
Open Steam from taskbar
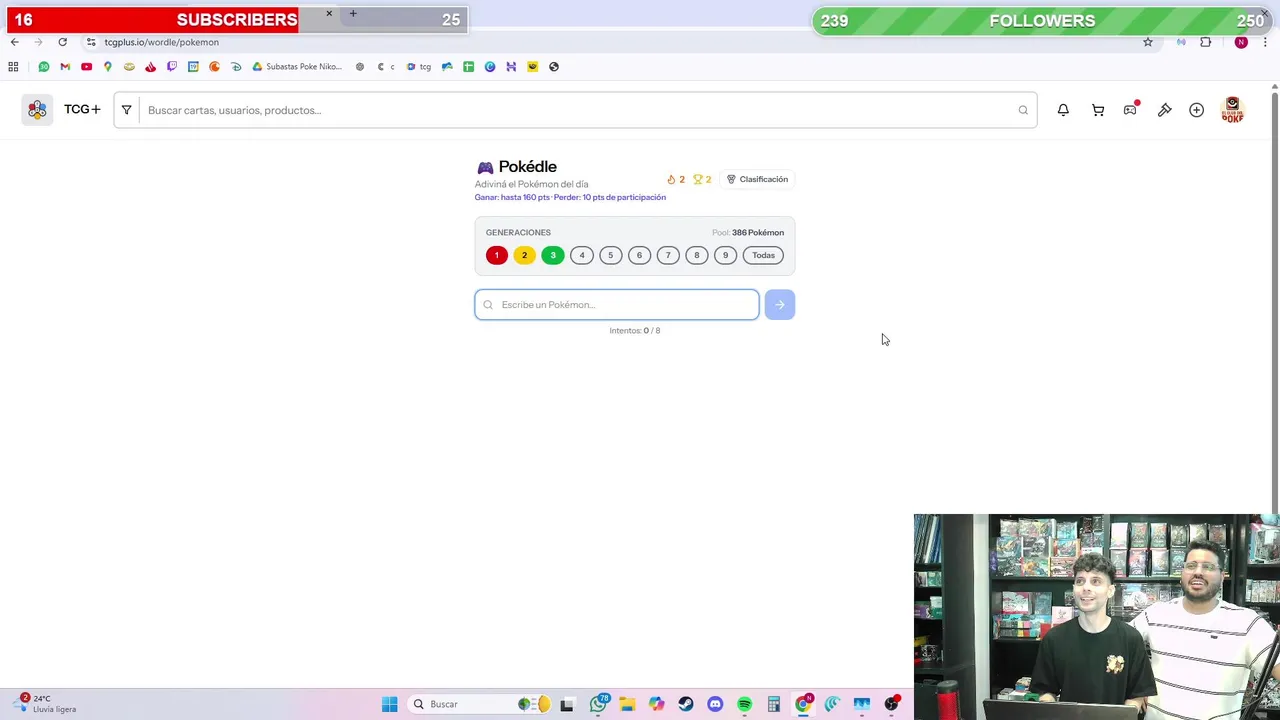tap(686, 704)
